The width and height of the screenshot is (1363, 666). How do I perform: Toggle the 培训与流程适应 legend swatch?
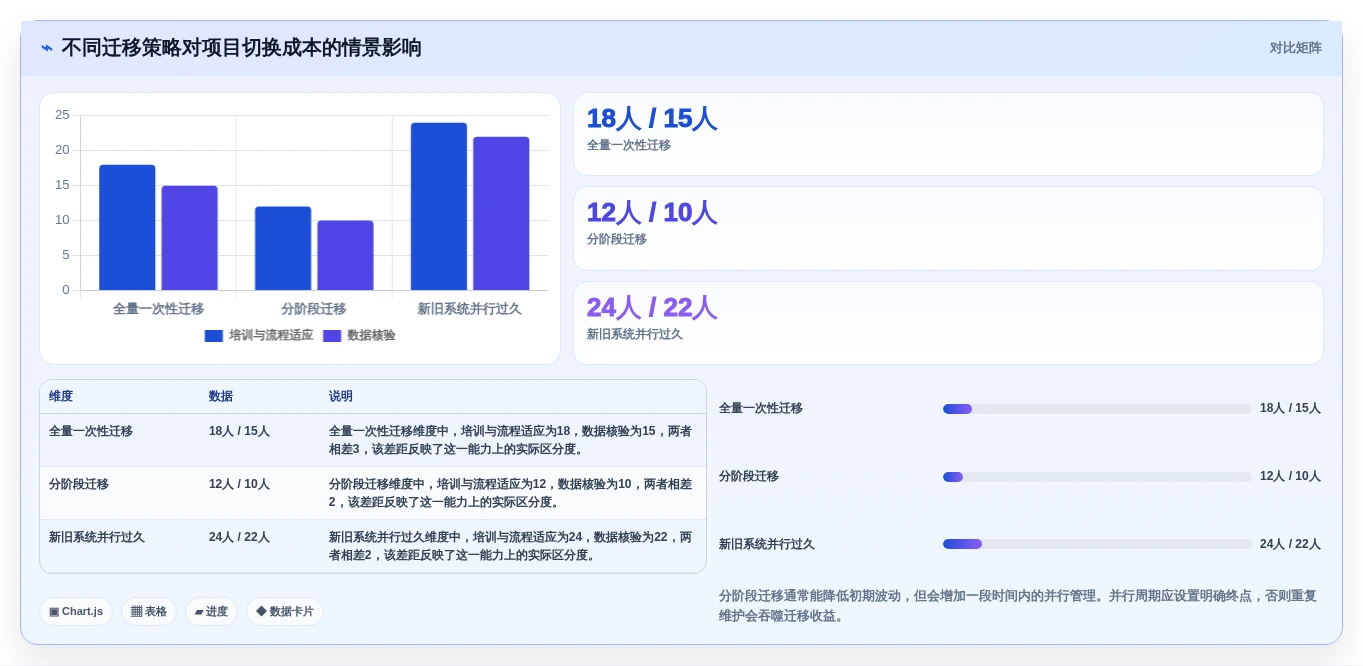coord(213,336)
